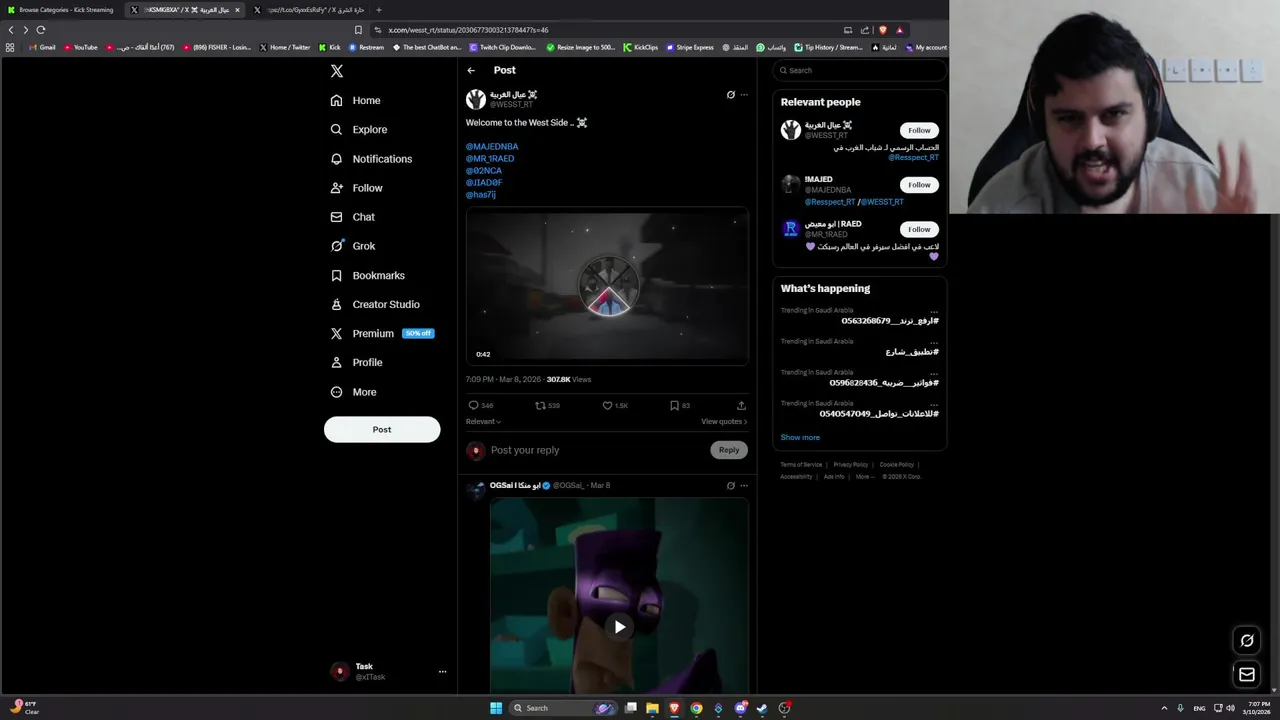Screen dimensions: 1280x720
Task: Open account menu dots next to Task
Action: click(442, 672)
